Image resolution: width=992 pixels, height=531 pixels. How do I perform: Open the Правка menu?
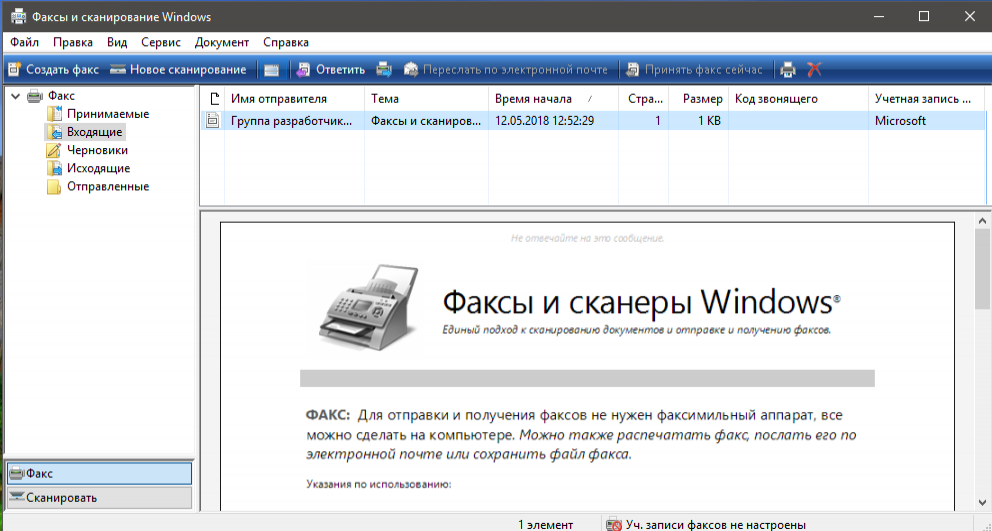click(x=73, y=42)
